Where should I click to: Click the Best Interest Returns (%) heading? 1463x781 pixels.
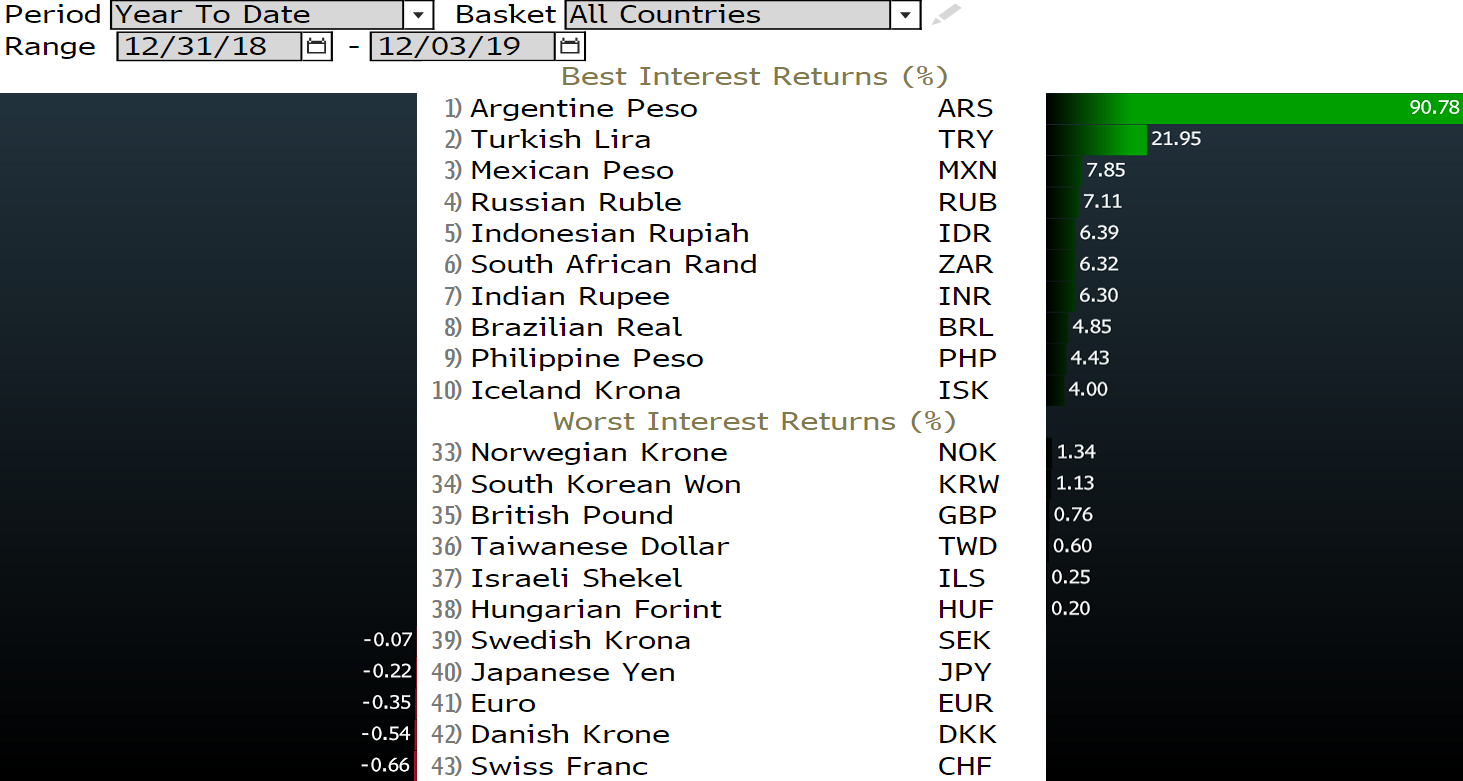(754, 77)
